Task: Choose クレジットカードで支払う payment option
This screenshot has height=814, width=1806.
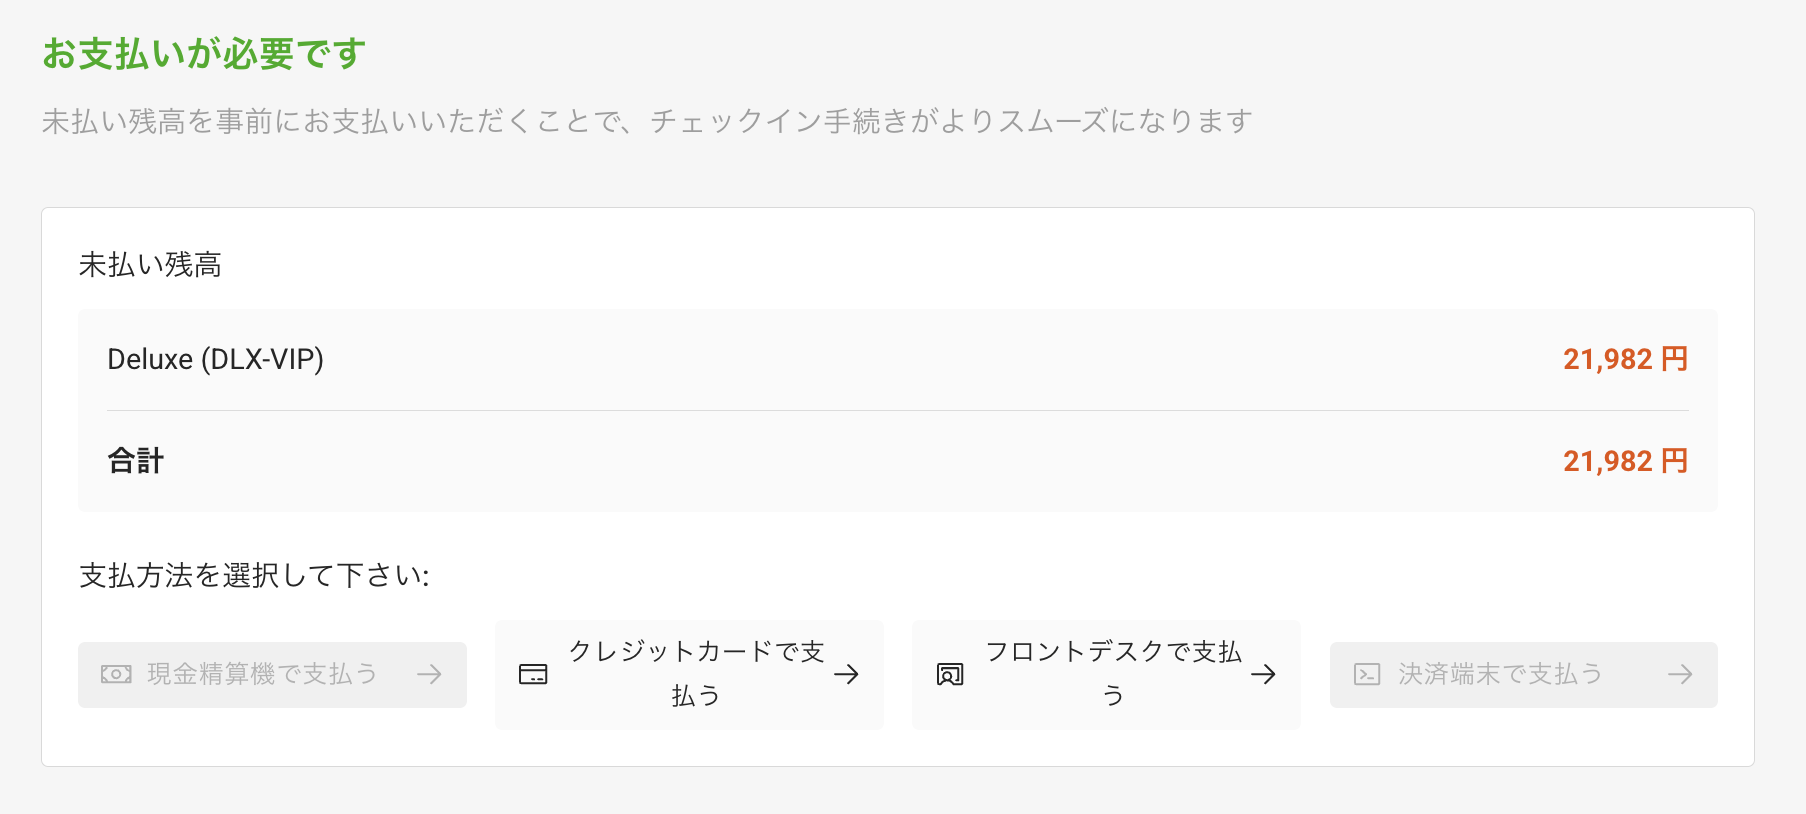Action: tap(689, 675)
